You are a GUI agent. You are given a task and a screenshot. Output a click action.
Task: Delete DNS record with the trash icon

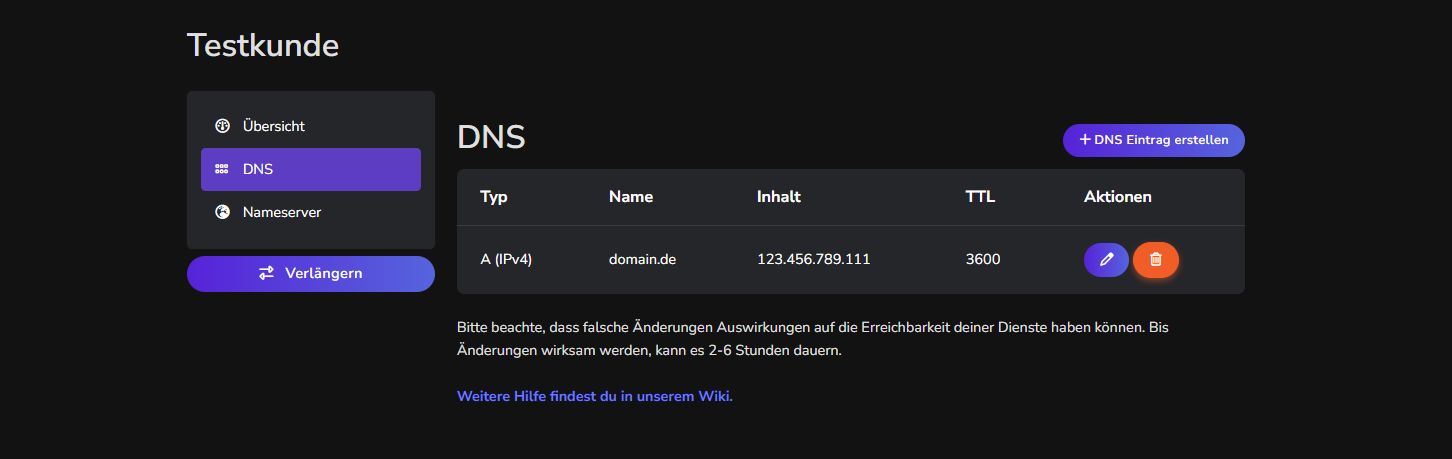[1156, 260]
